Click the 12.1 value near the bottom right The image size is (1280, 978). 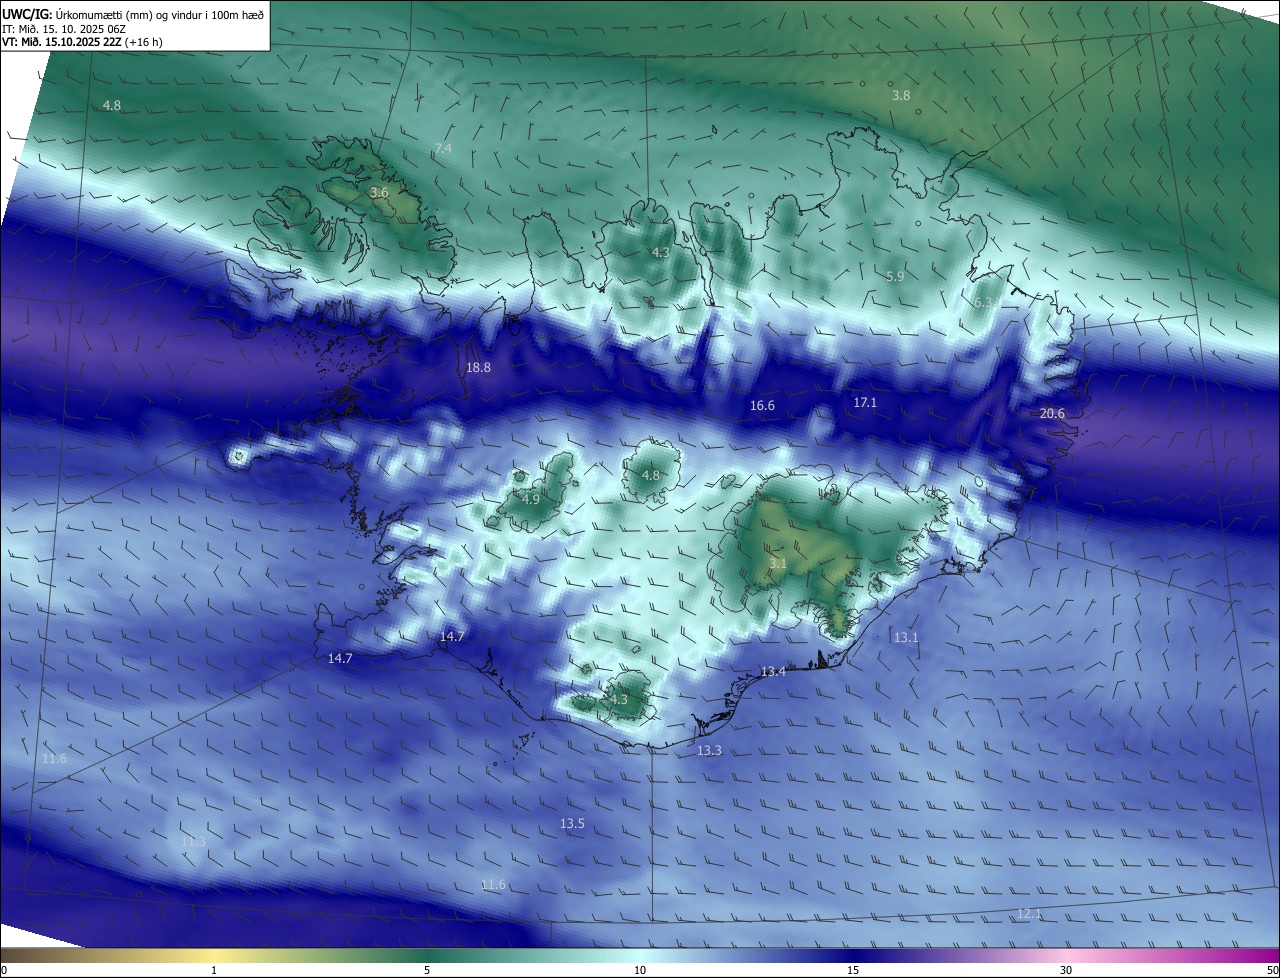[1029, 913]
